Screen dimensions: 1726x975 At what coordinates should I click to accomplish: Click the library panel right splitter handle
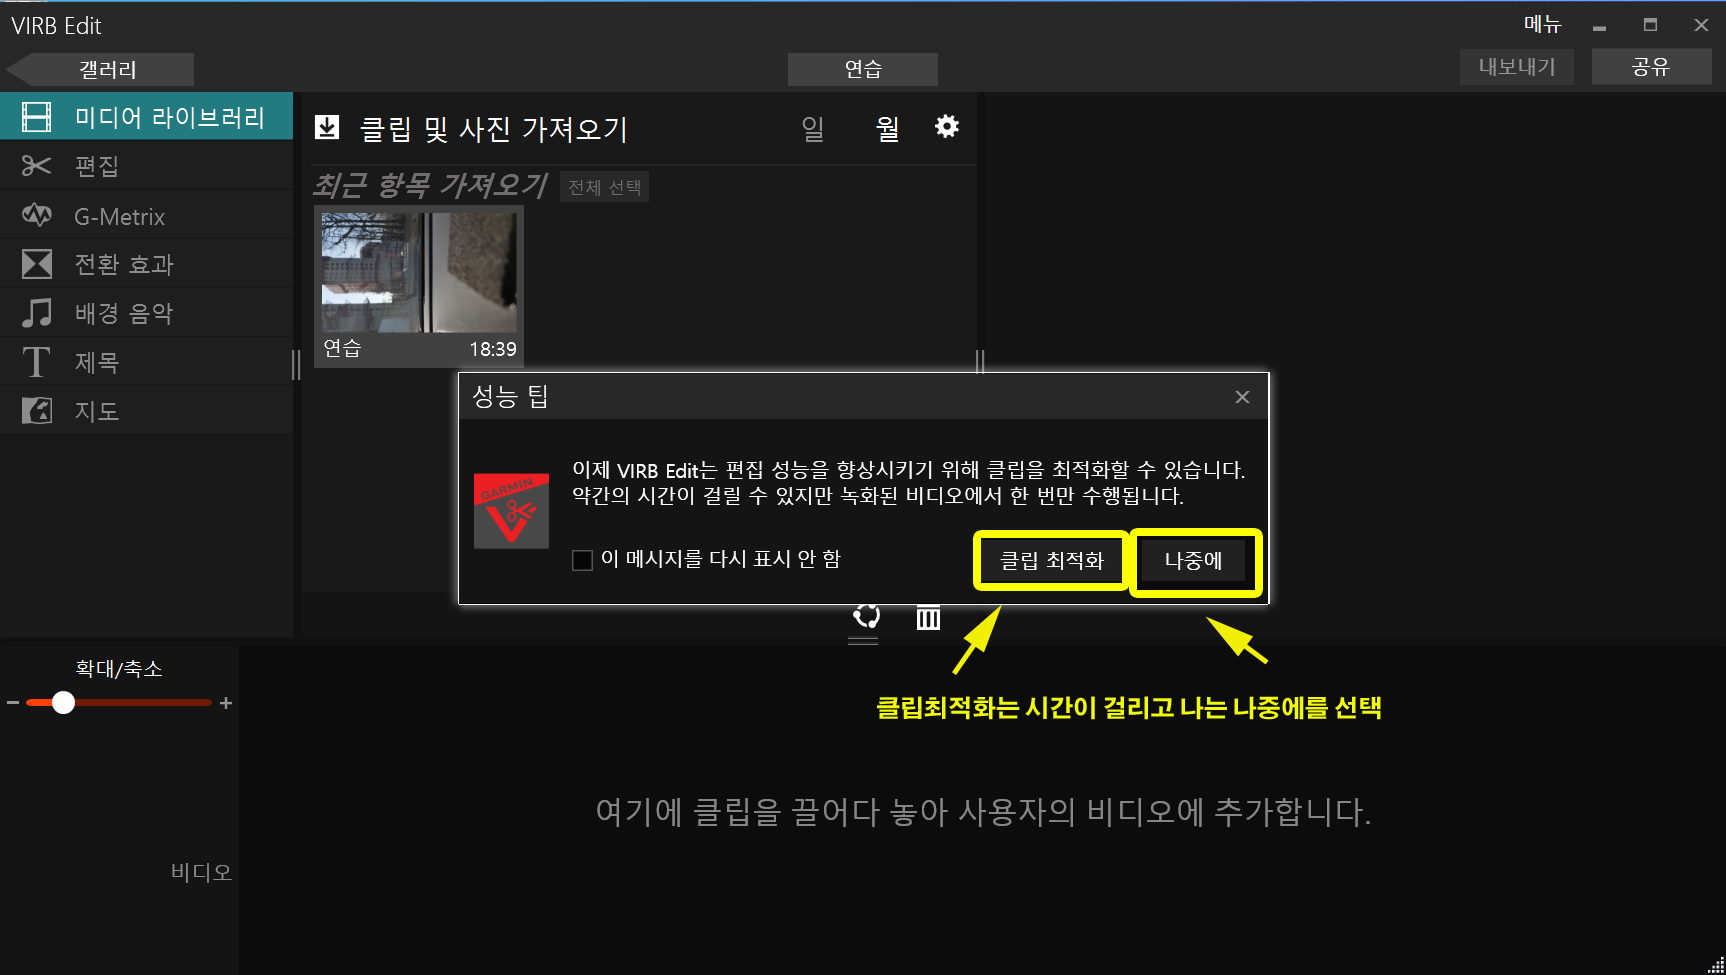980,362
